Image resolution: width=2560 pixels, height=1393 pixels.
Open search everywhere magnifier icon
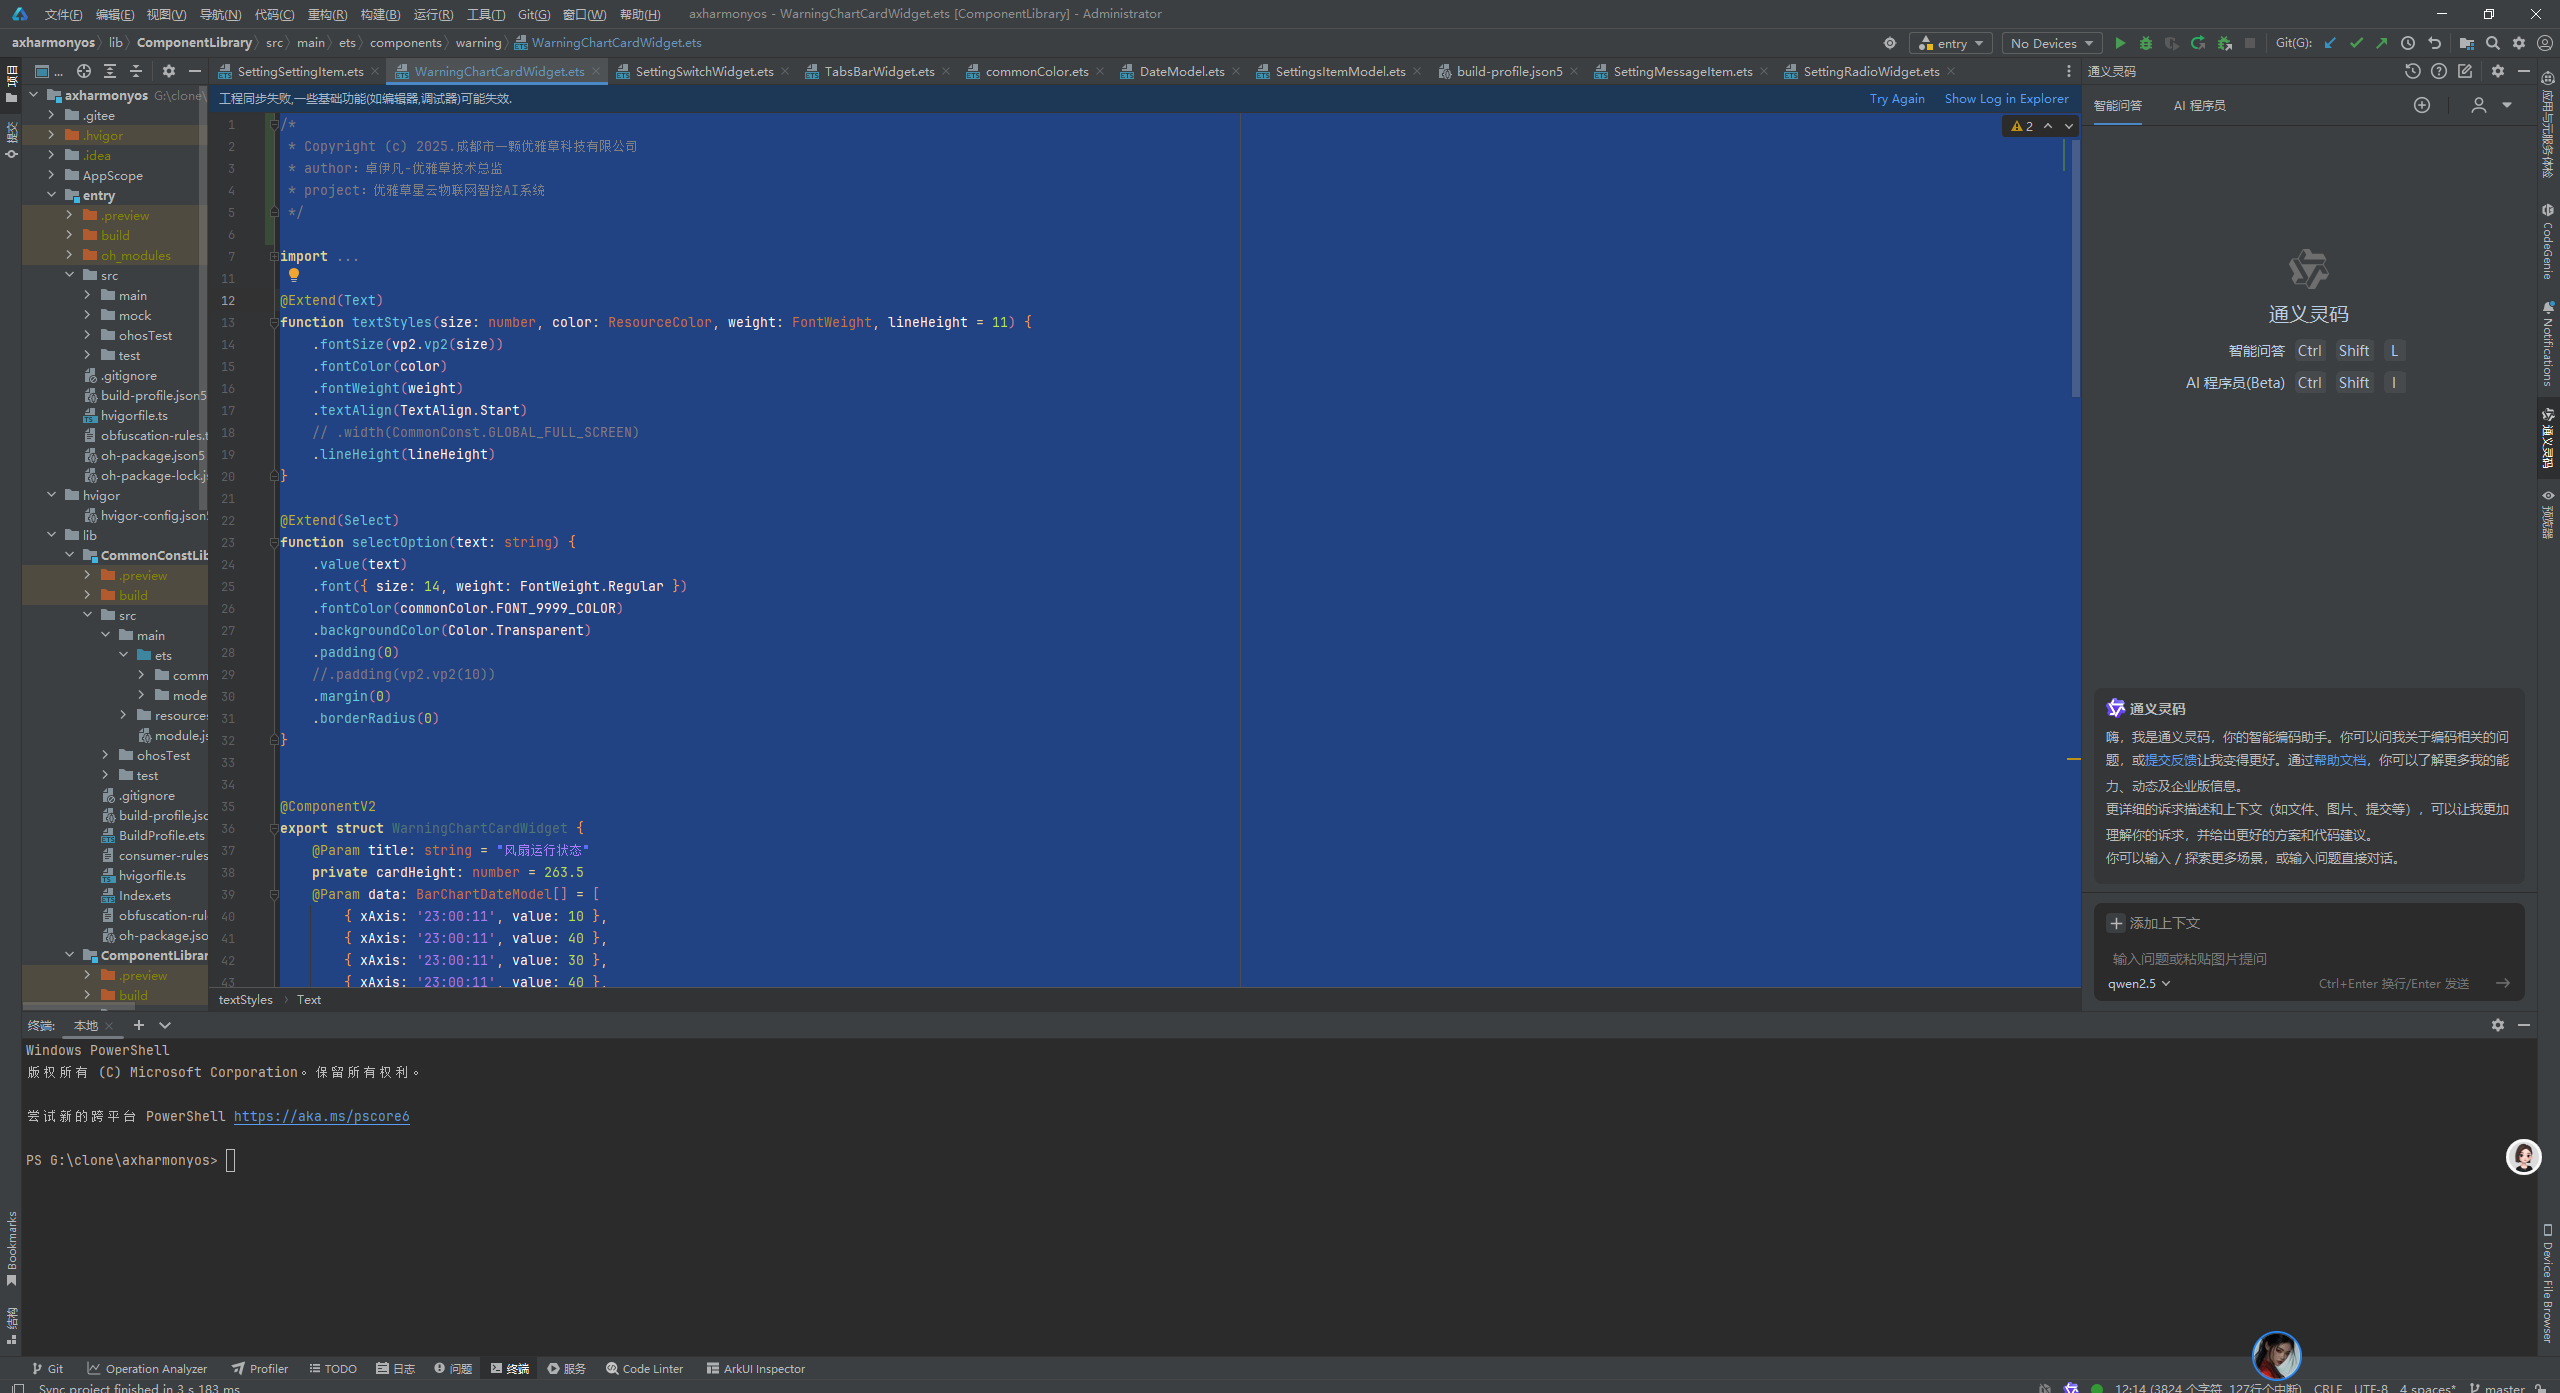click(2493, 43)
